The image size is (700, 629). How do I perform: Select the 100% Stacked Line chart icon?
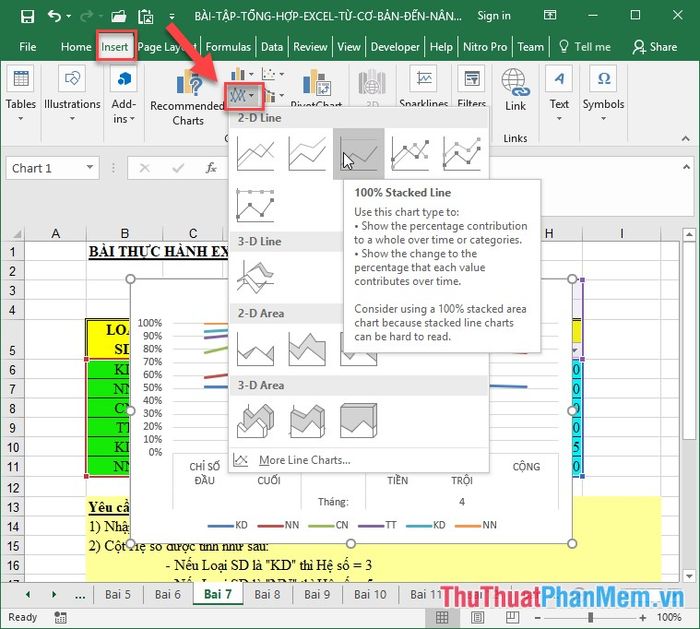pyautogui.click(x=358, y=154)
